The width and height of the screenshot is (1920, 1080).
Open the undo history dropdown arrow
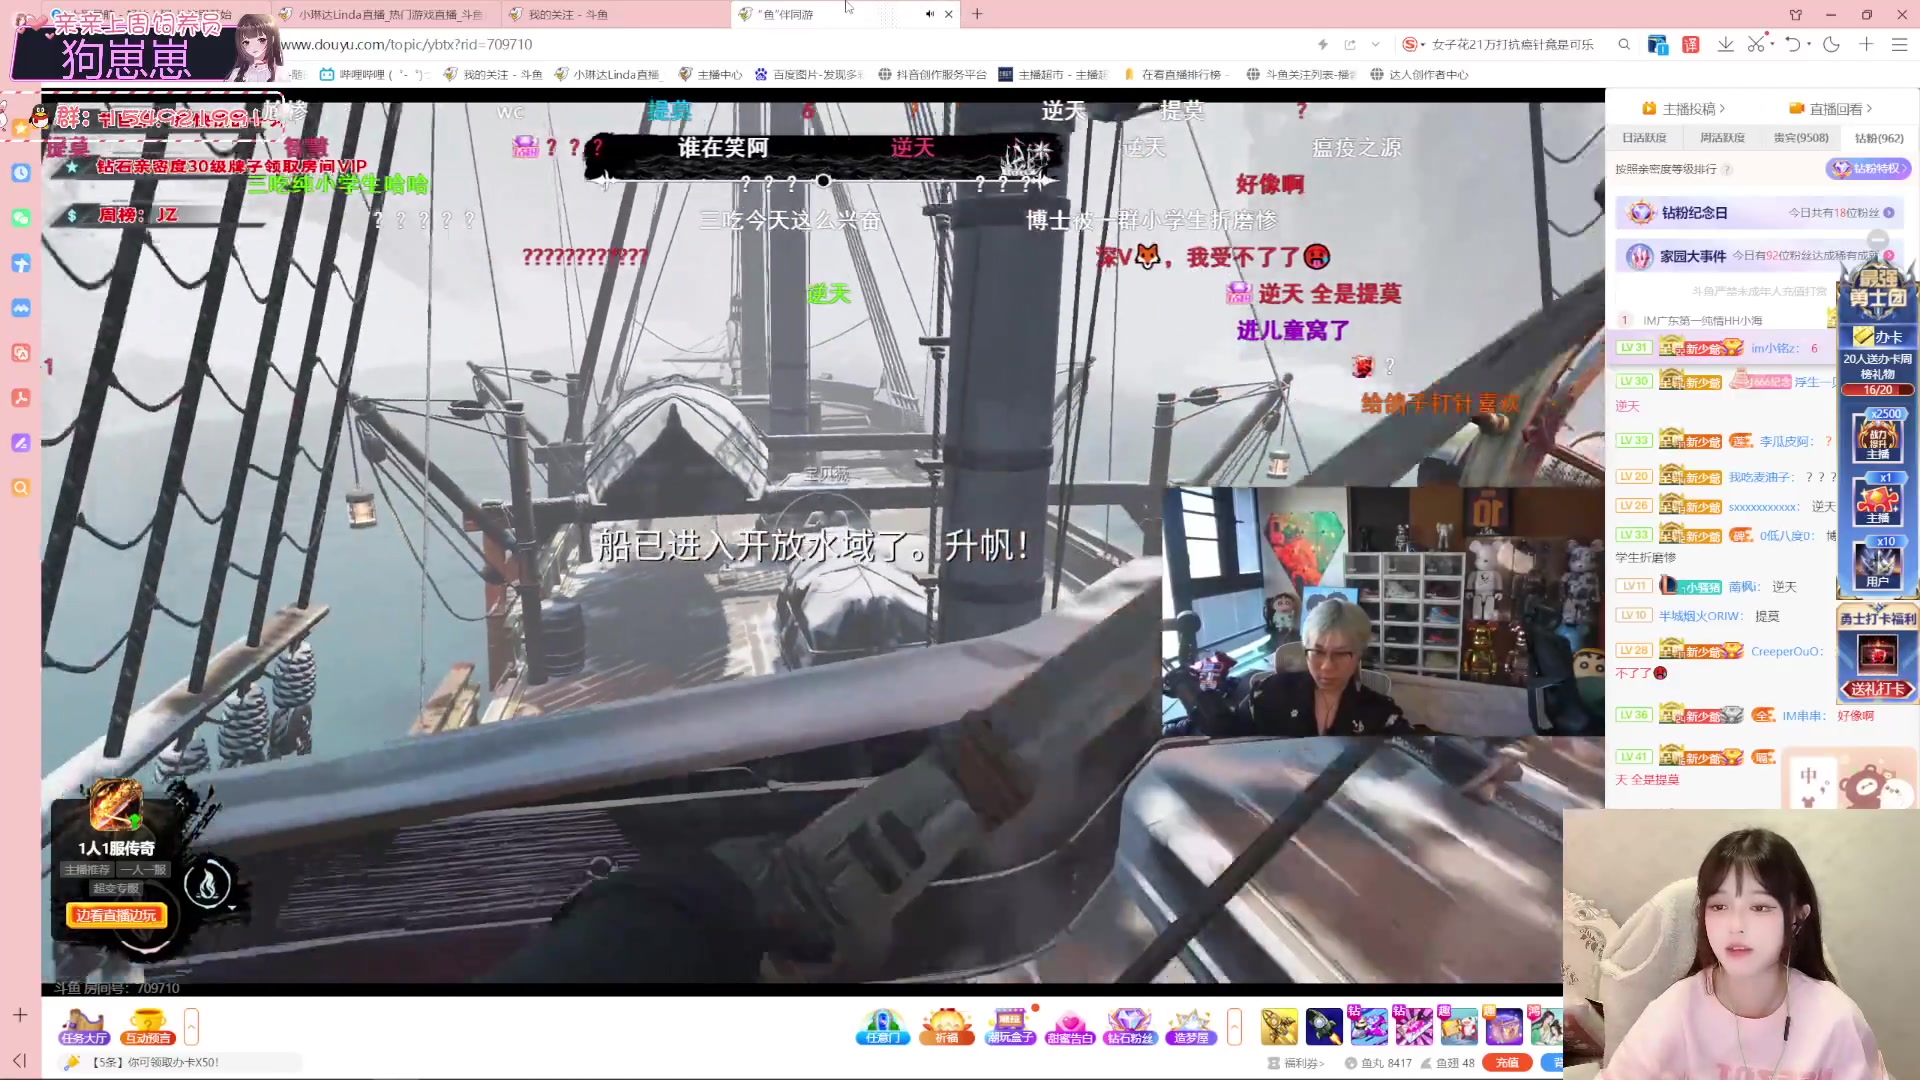pos(1808,43)
